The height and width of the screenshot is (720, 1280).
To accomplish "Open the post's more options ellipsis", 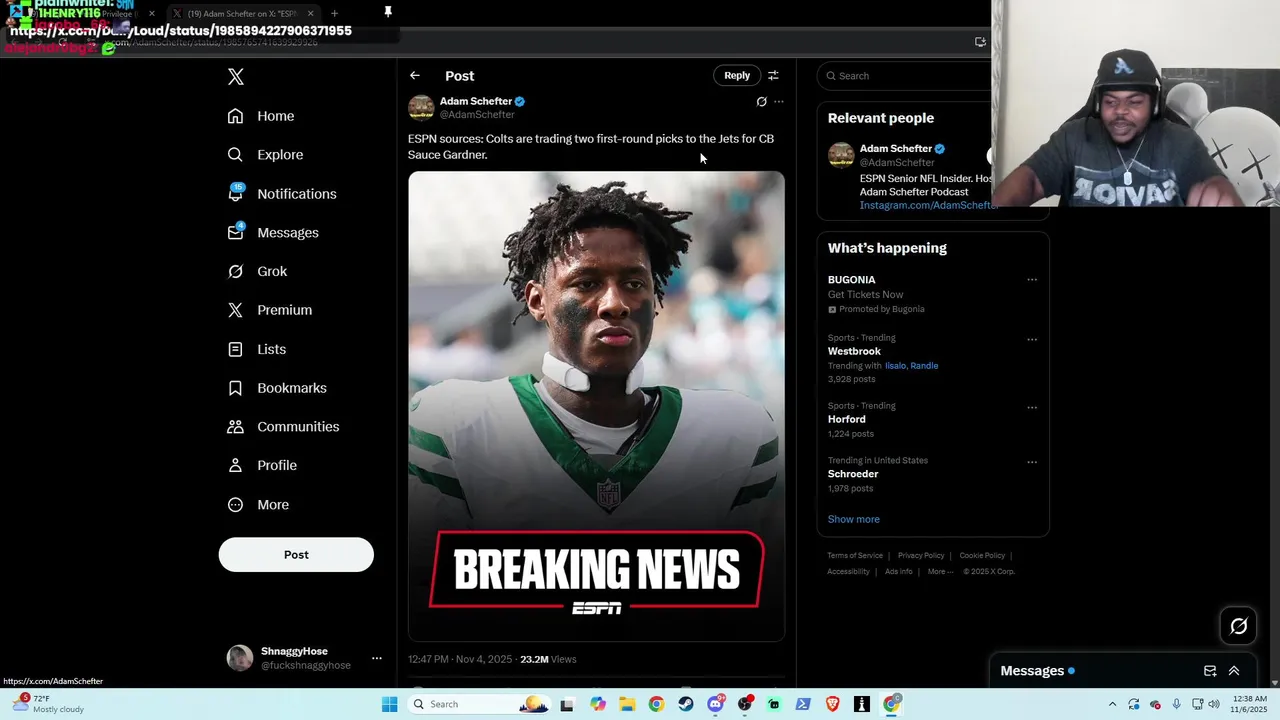I will (x=779, y=102).
